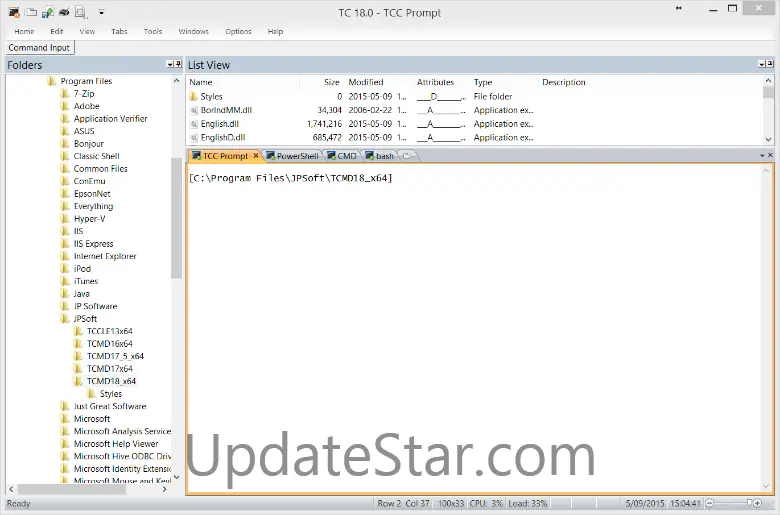Click the Take Command application icon in the title bar
780x515 pixels.
14,12
